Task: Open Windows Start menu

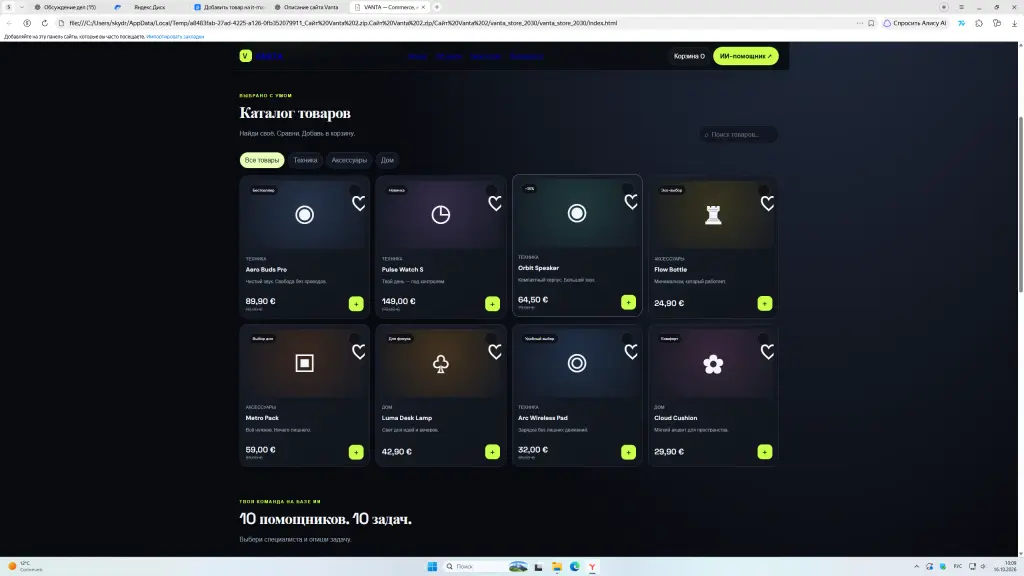Action: point(432,566)
